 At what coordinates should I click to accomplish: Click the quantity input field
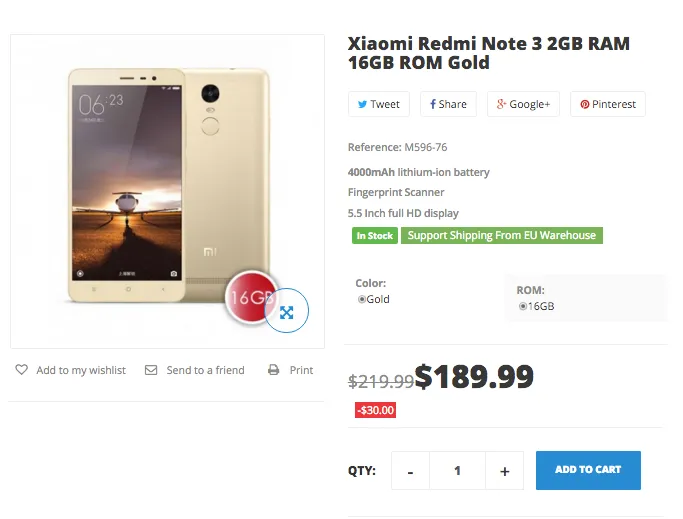point(457,471)
